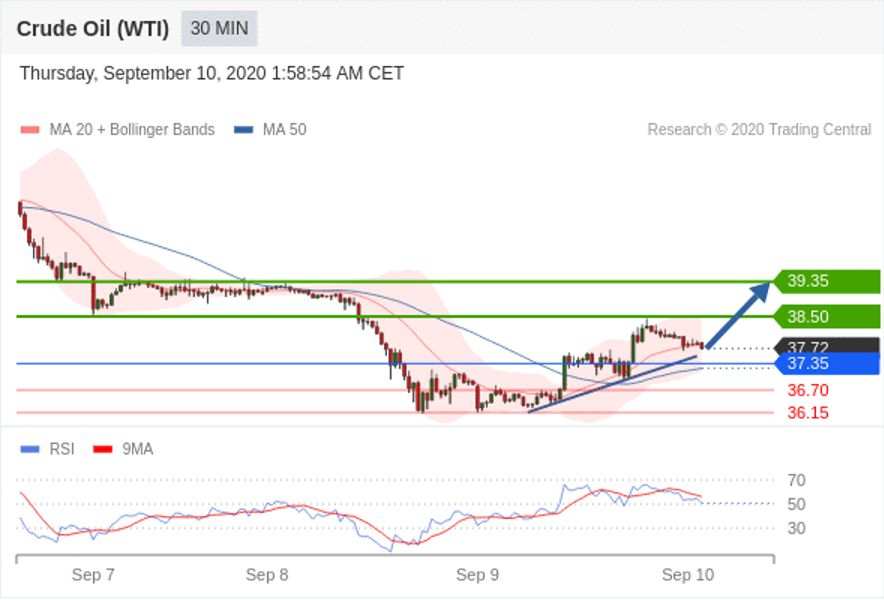The width and height of the screenshot is (884, 600).
Task: Toggle the 9MA legend entry
Action: pos(123,449)
